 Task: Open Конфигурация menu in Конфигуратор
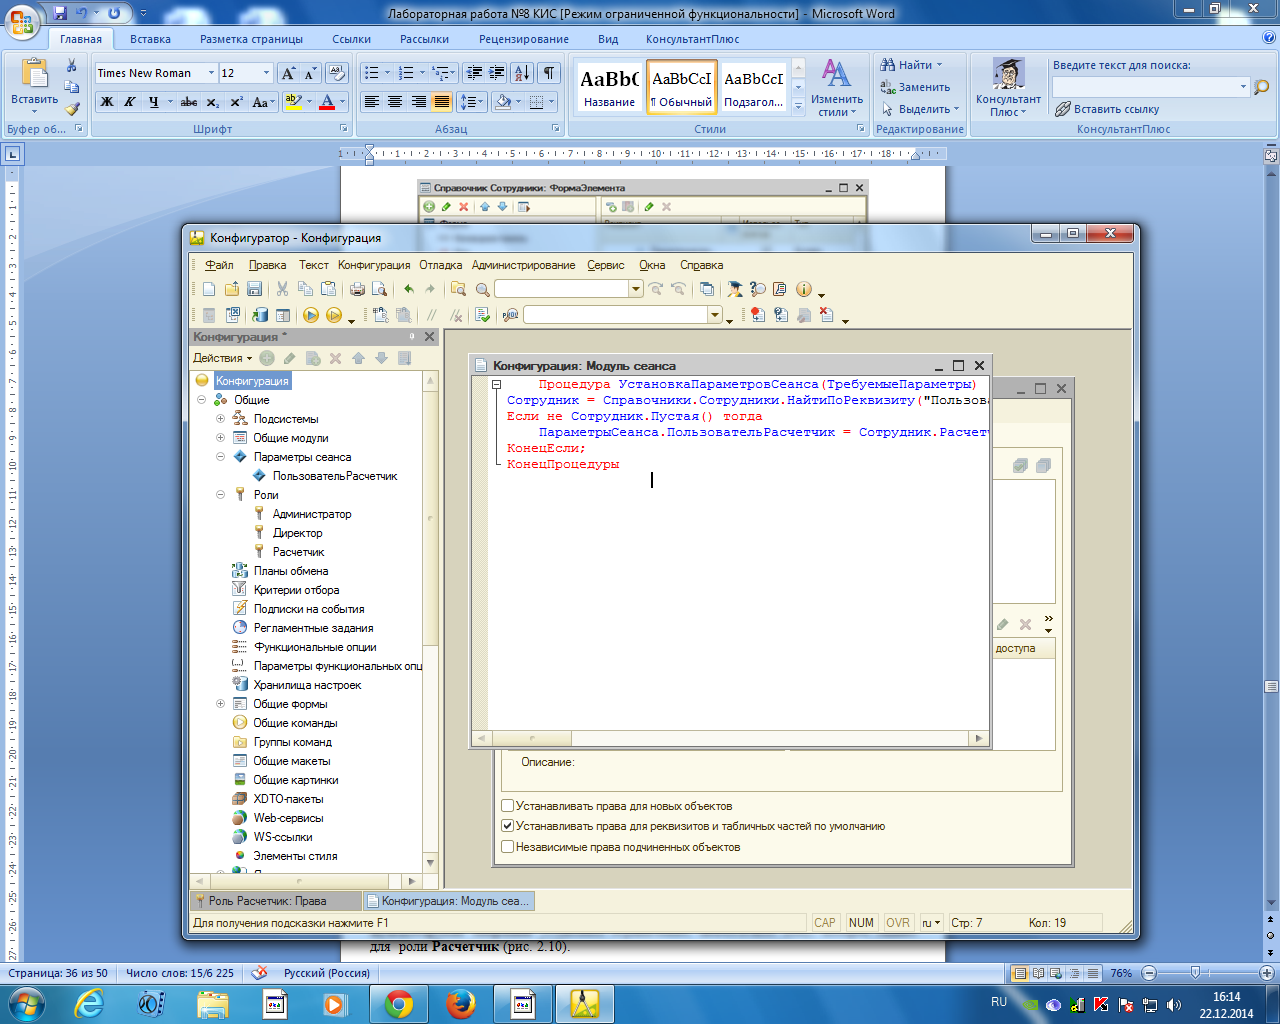pyautogui.click(x=374, y=265)
